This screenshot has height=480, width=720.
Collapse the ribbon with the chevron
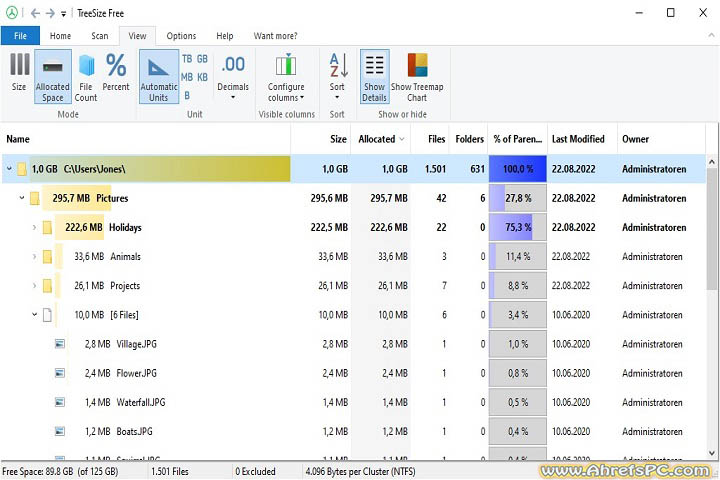711,35
